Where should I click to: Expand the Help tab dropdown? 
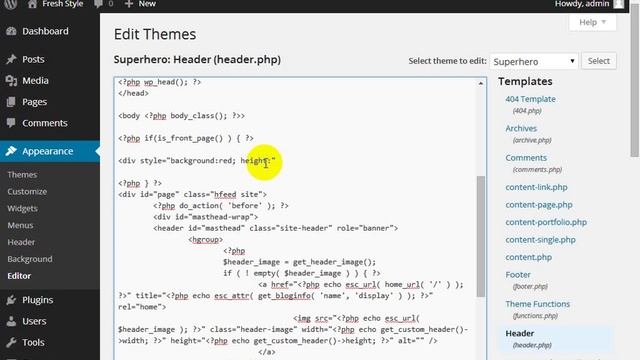592,22
